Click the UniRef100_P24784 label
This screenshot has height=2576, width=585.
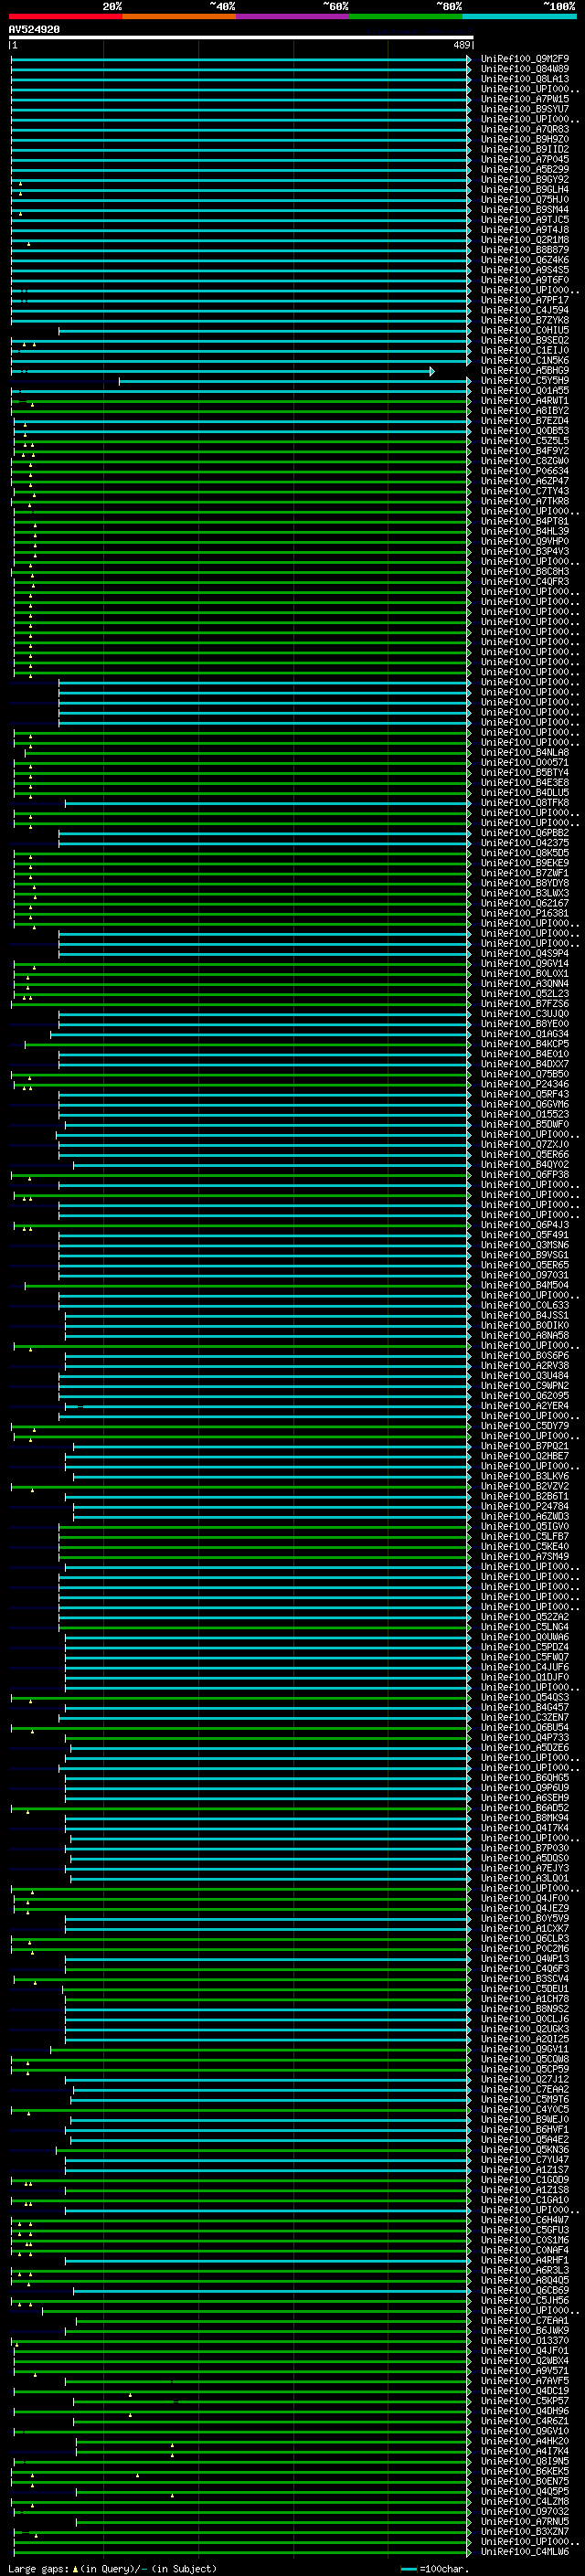(x=525, y=1506)
